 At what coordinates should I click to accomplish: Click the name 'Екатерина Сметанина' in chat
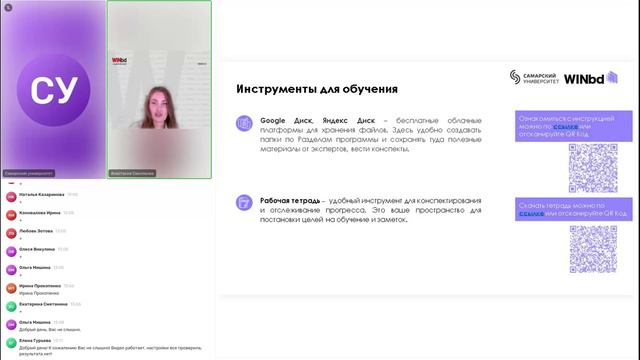[x=43, y=304]
